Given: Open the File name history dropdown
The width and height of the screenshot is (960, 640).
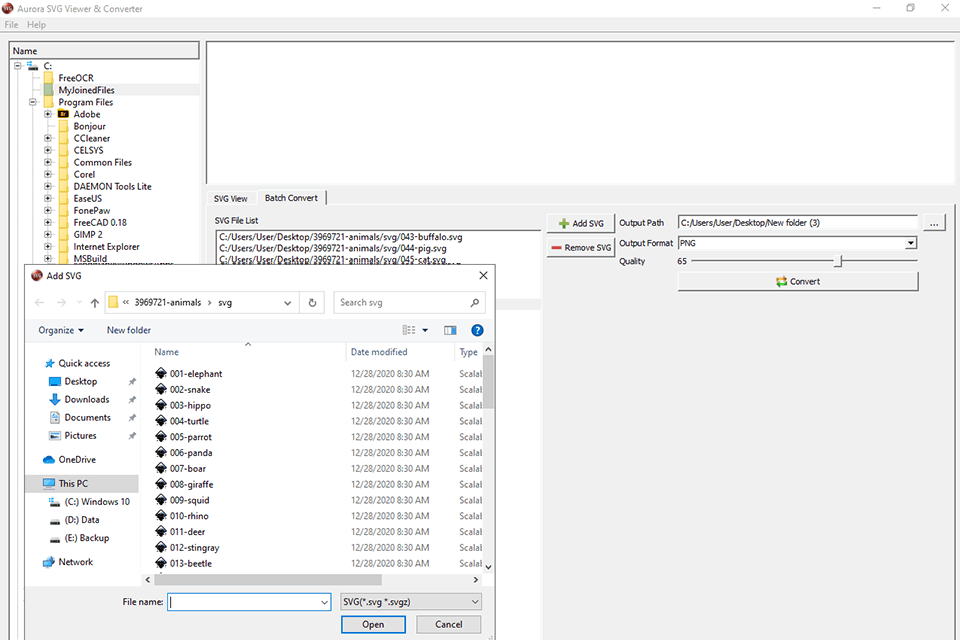Looking at the screenshot, I should point(324,602).
